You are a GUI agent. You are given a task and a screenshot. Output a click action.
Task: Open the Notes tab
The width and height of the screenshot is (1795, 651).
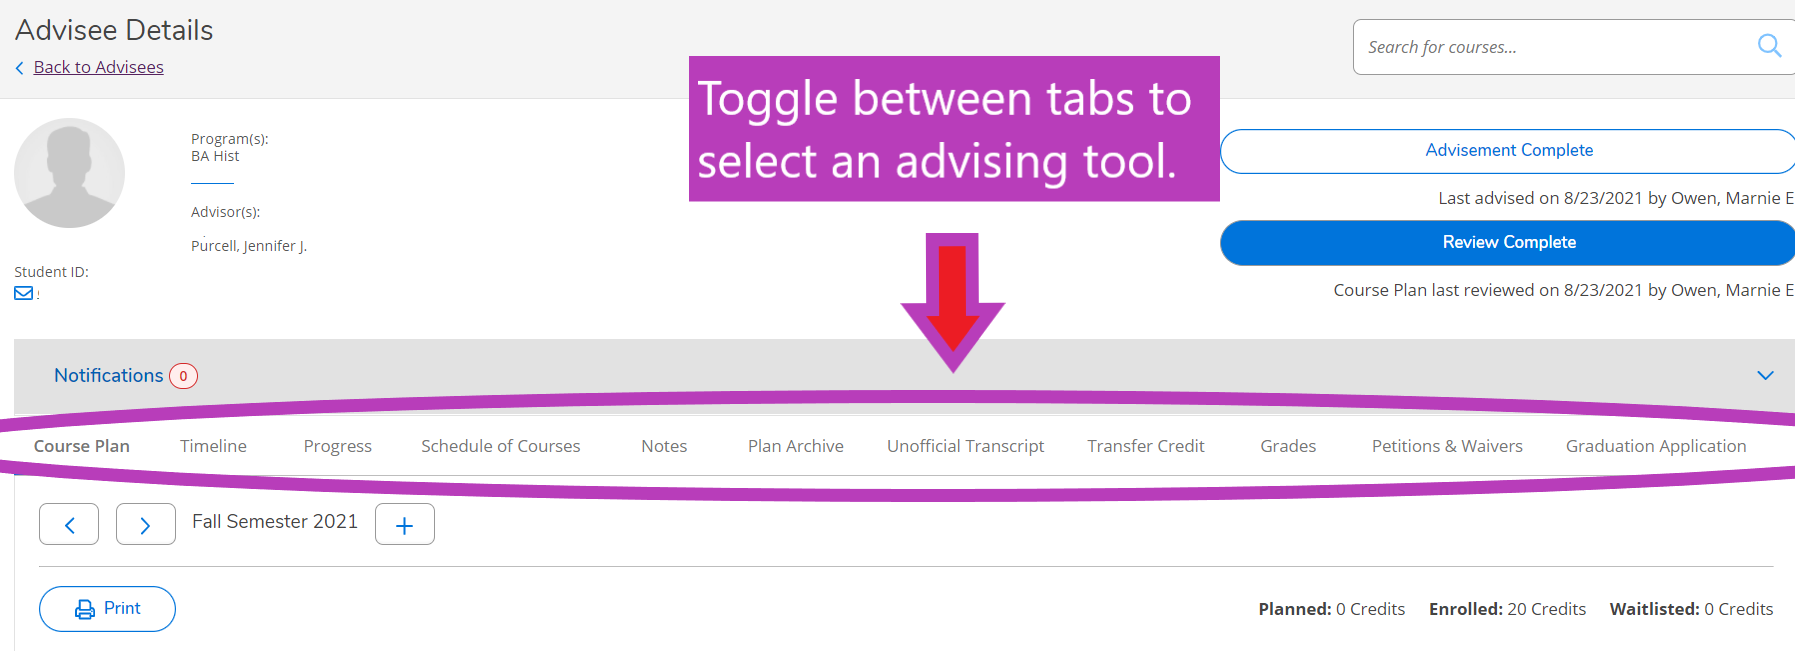664,446
